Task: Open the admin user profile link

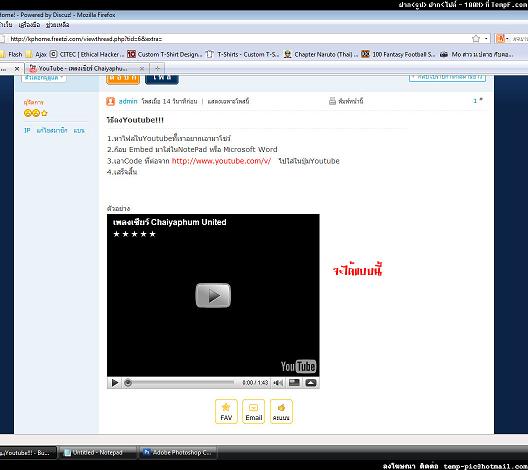Action: click(128, 101)
